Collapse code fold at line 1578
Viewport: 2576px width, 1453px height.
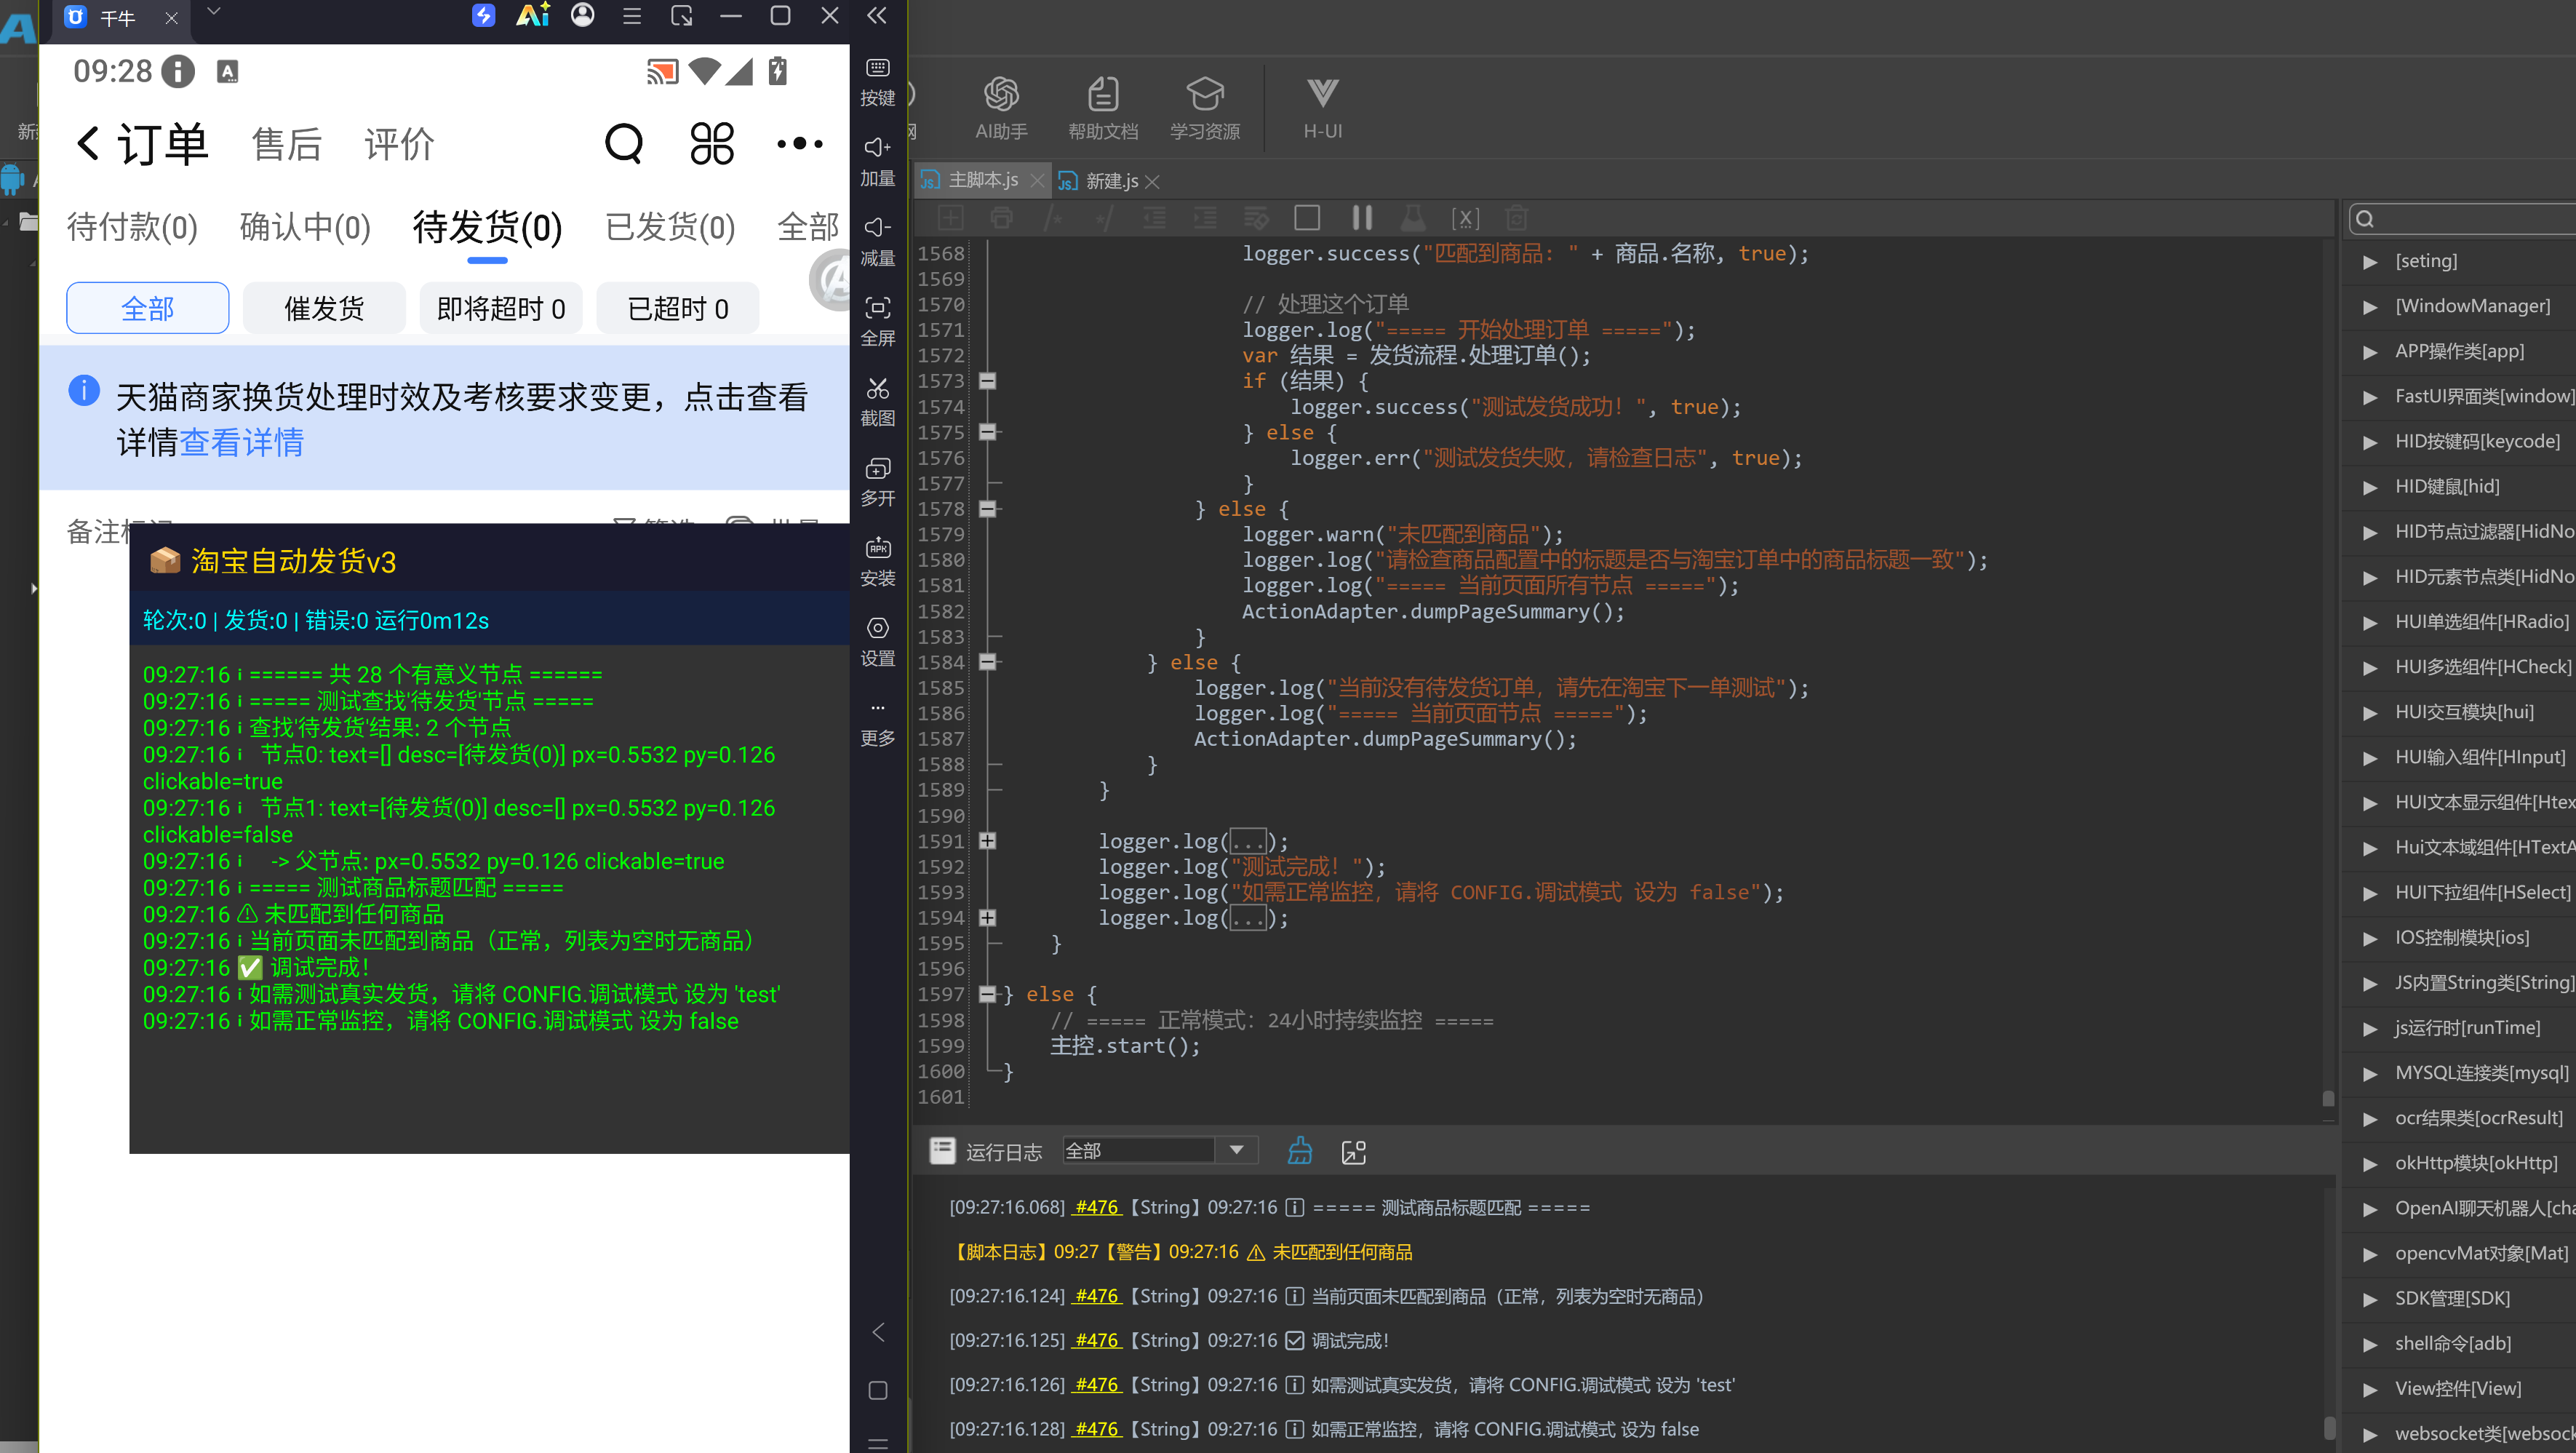coord(987,509)
